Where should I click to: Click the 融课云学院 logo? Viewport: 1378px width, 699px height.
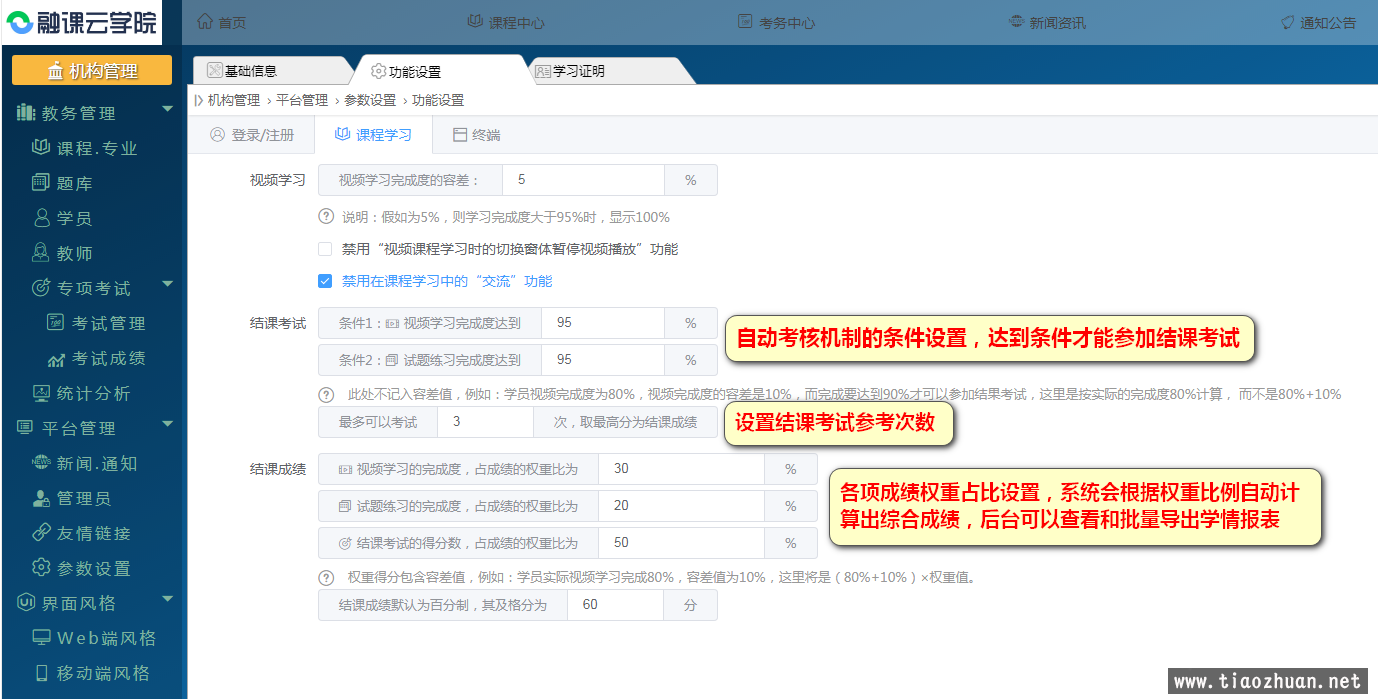(x=81, y=22)
